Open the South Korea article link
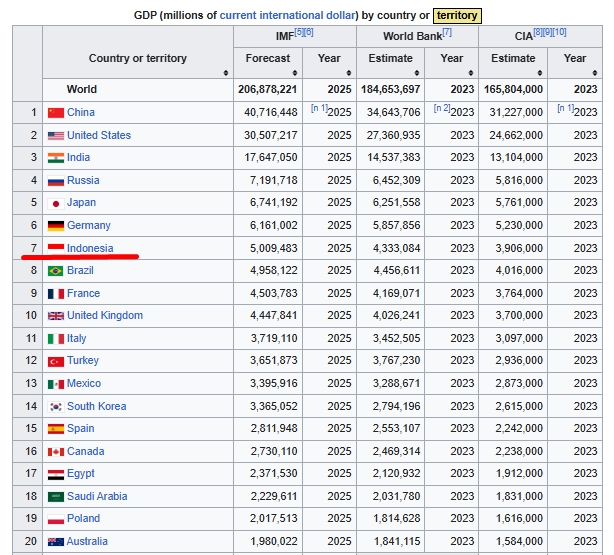 click(96, 406)
